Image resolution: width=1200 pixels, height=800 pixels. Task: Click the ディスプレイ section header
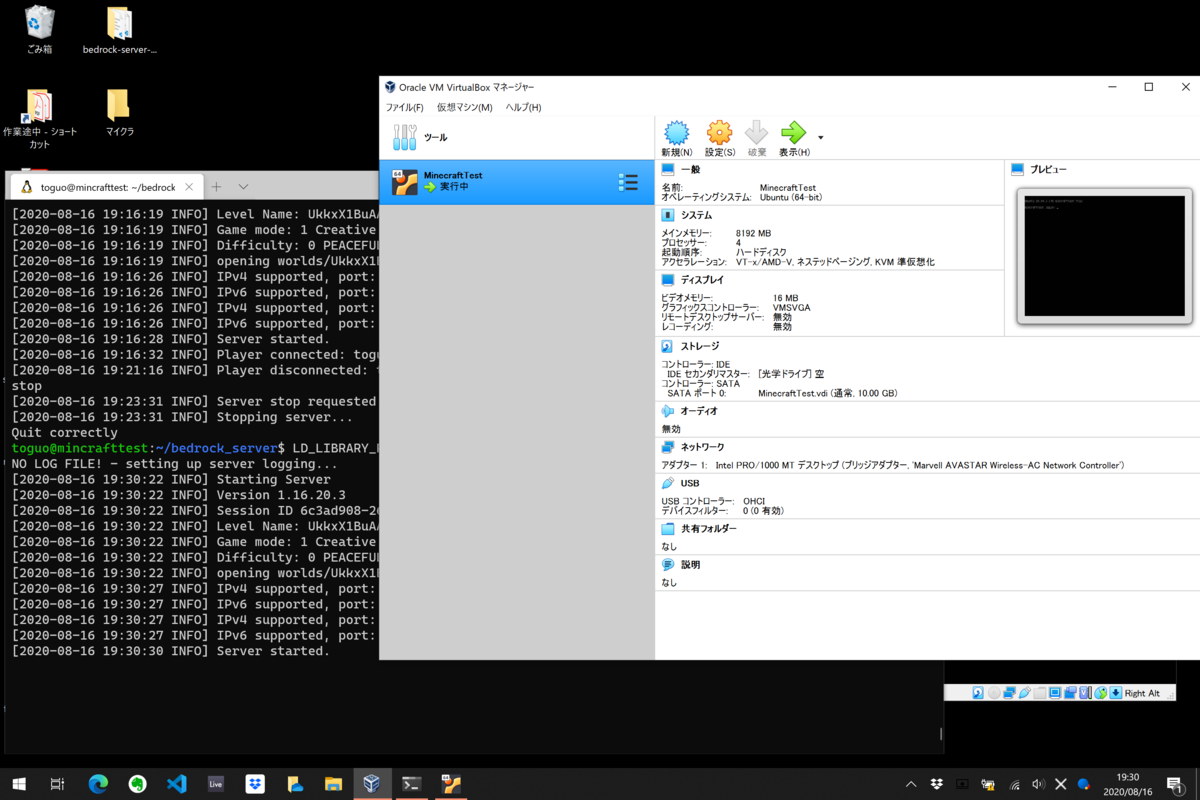pyautogui.click(x=702, y=280)
